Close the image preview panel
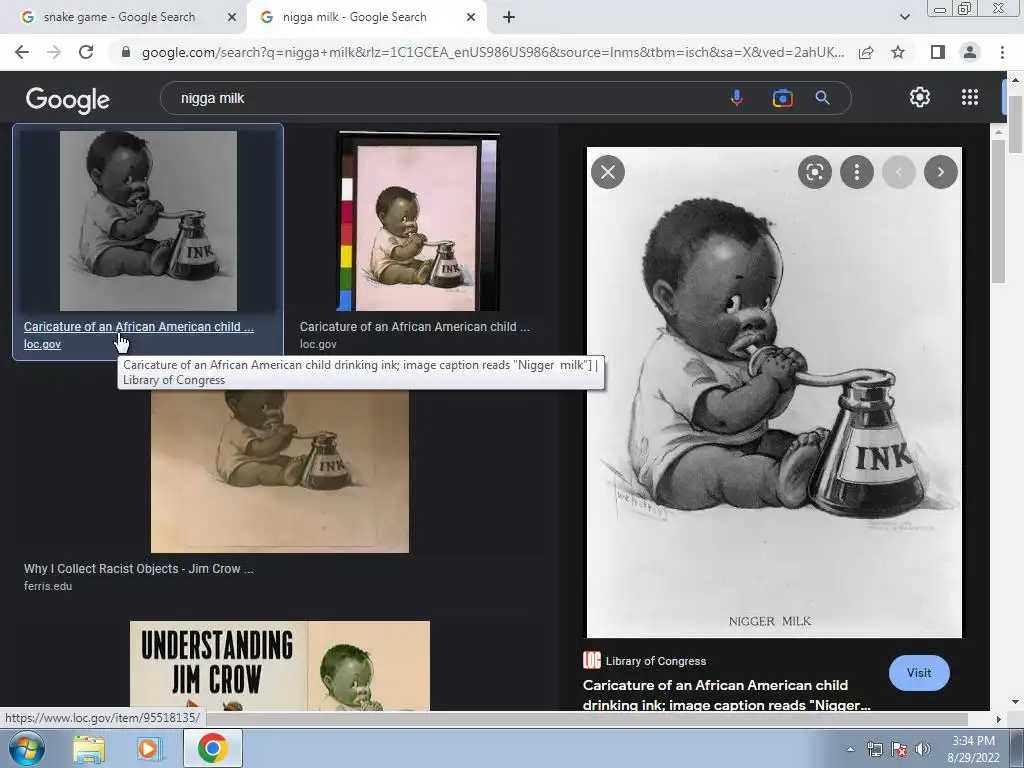The image size is (1024, 768). 607,172
